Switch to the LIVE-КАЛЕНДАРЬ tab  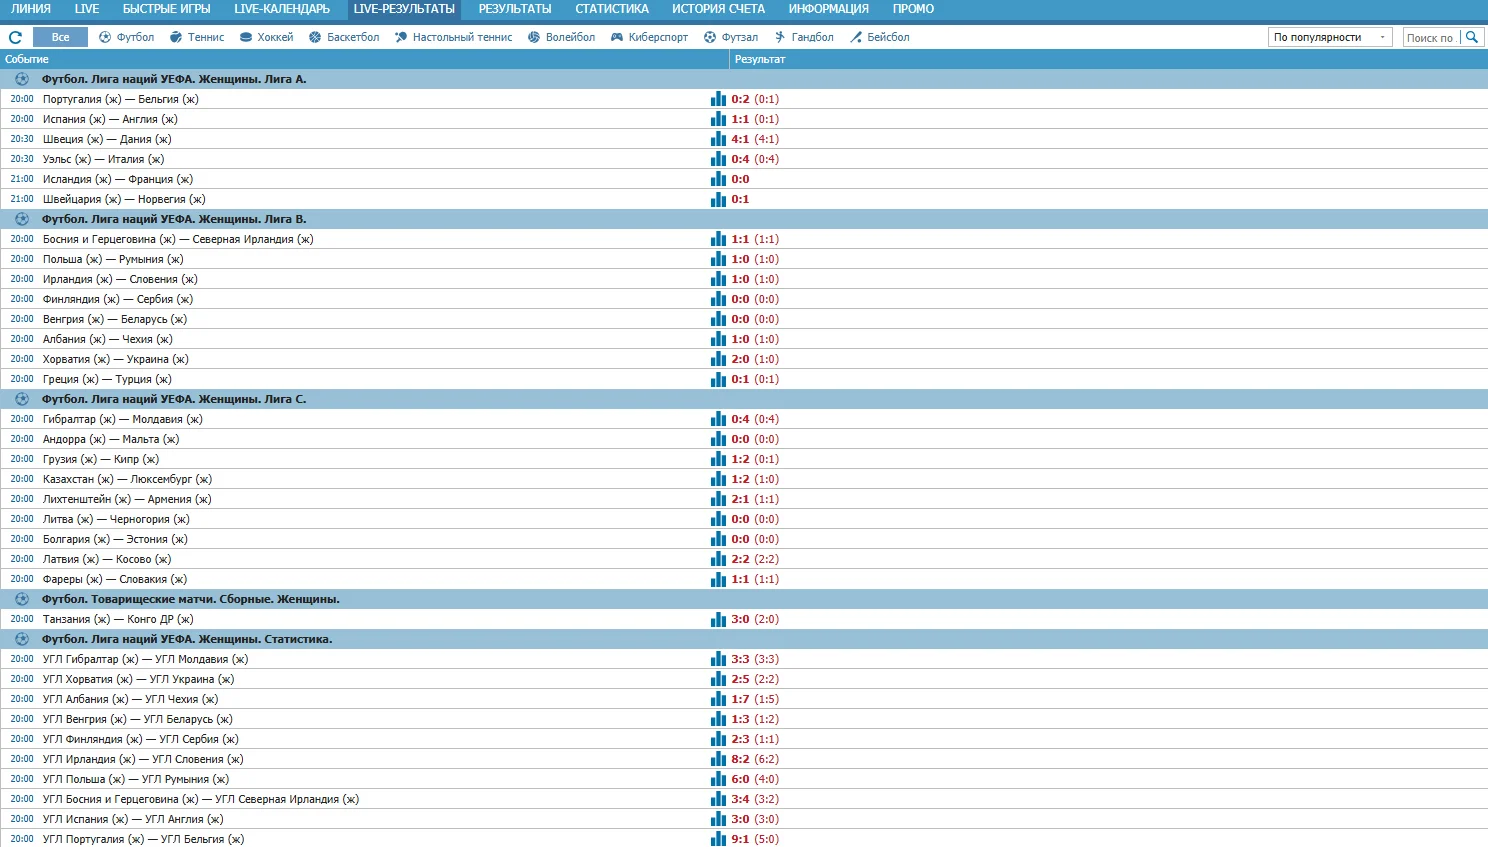pos(282,9)
